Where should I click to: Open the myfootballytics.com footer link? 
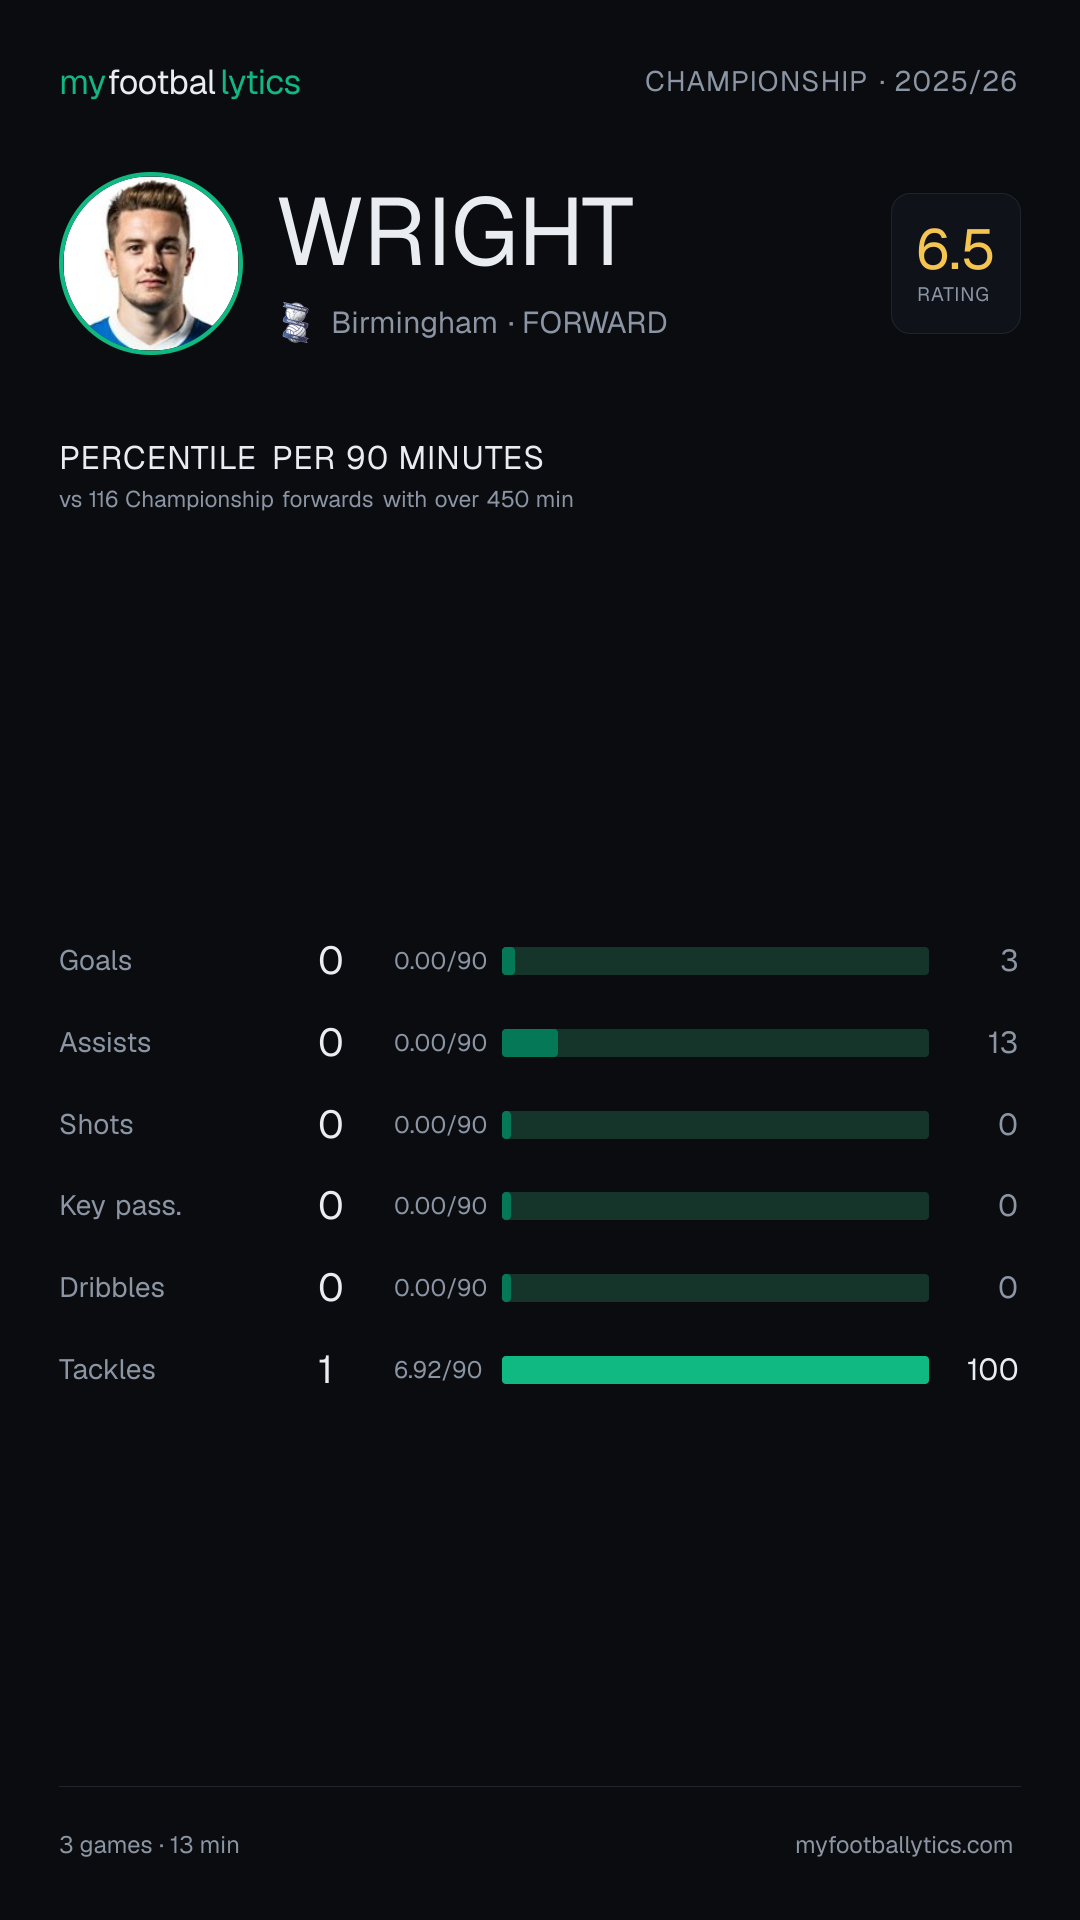tap(904, 1845)
